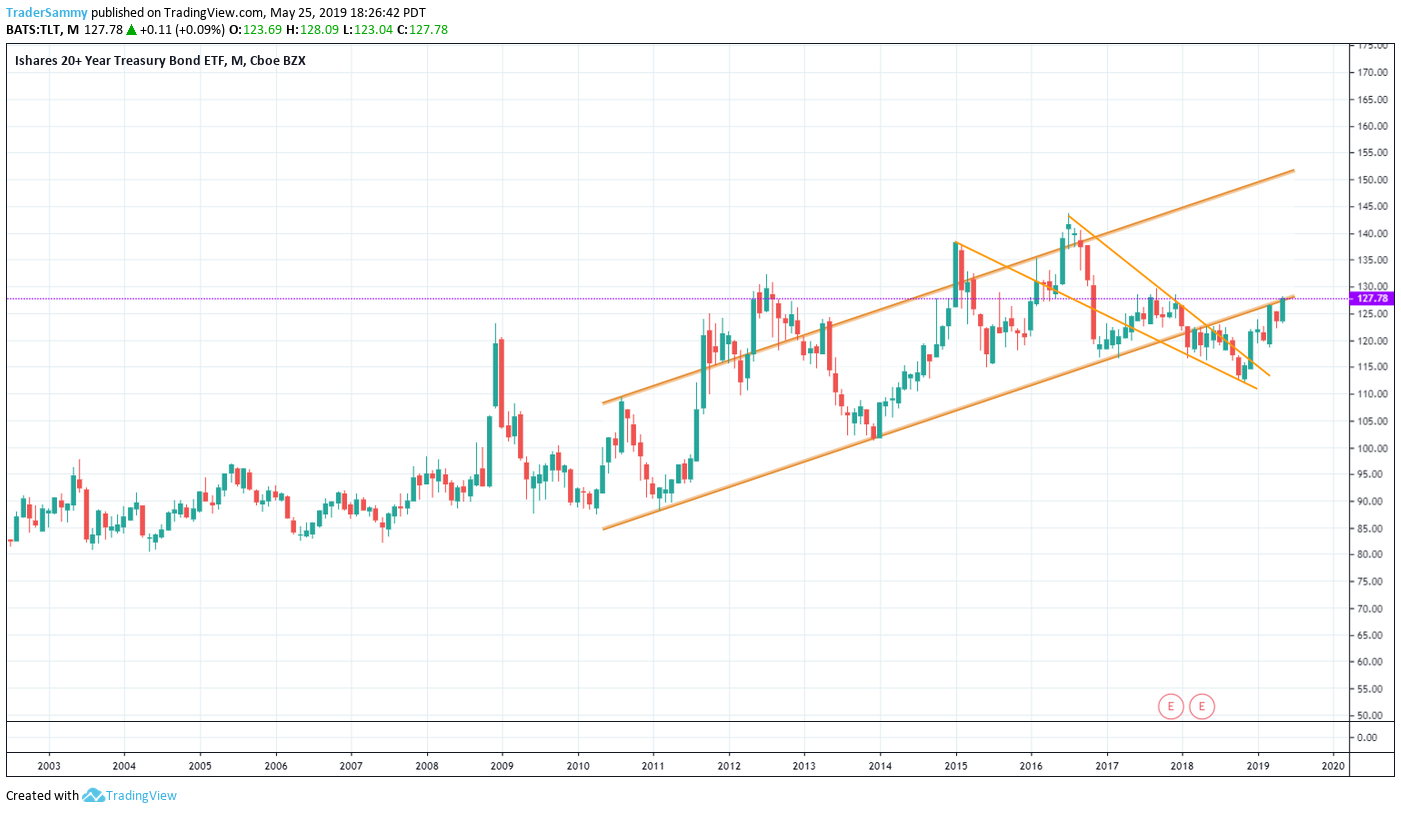This screenshot has height=813, width=1401.
Task: Click the 0.00 lower pane axis label
Action: (1367, 737)
